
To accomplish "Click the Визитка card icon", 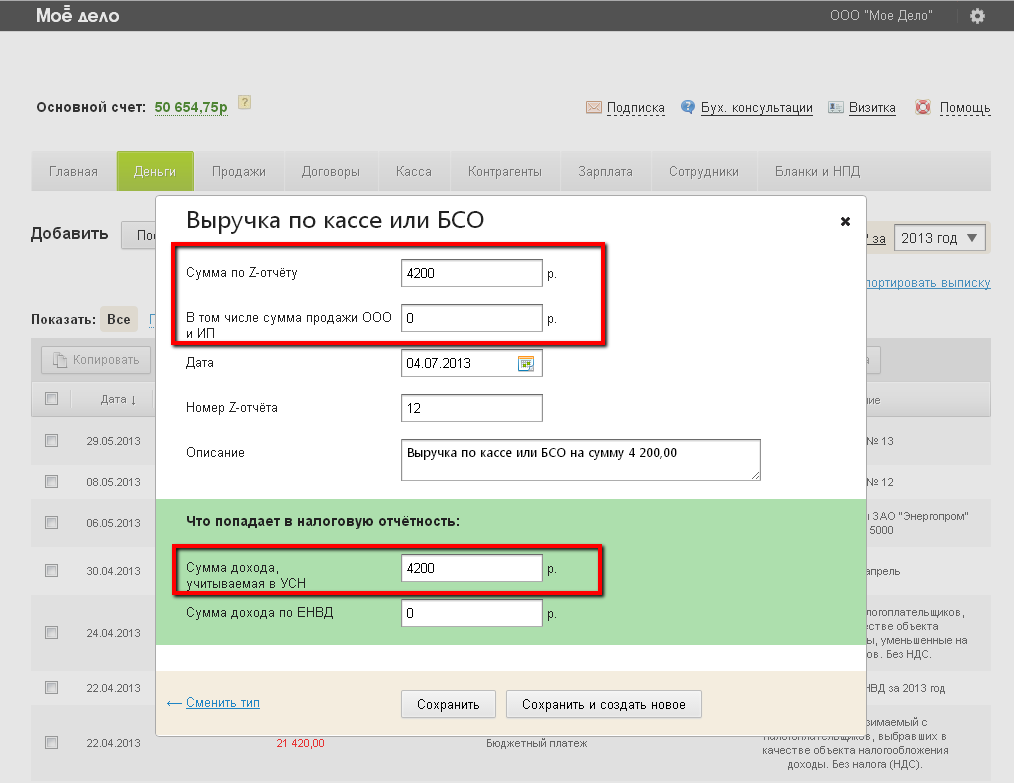I will pyautogui.click(x=836, y=108).
